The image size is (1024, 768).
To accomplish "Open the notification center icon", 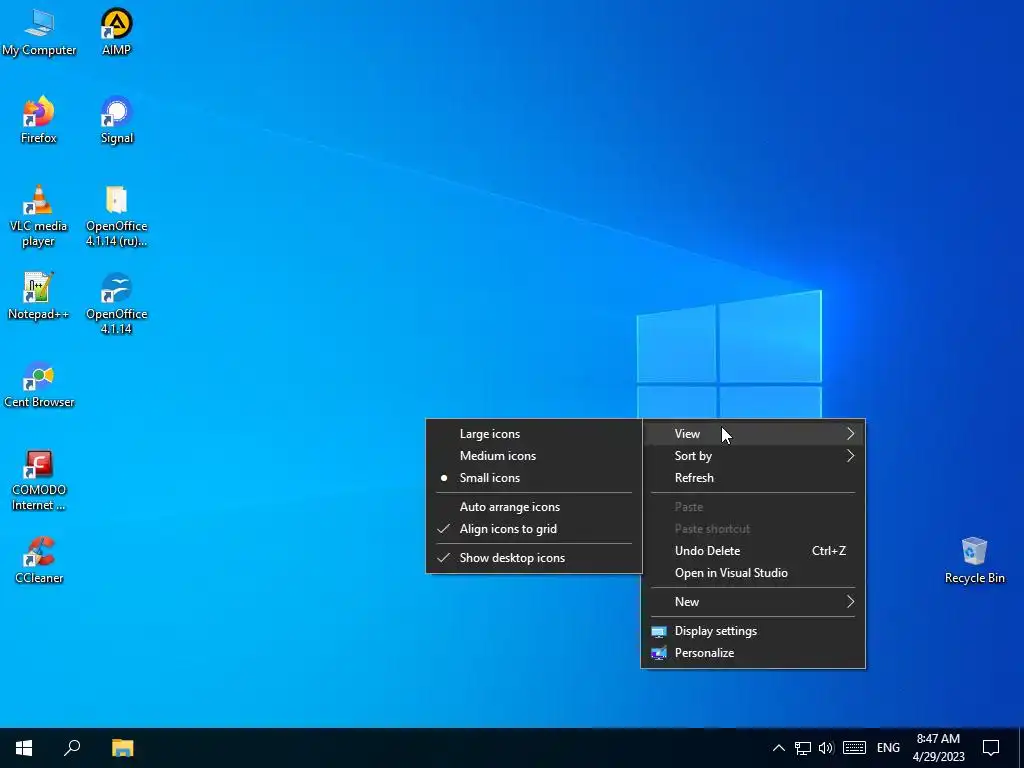I will (x=991, y=748).
